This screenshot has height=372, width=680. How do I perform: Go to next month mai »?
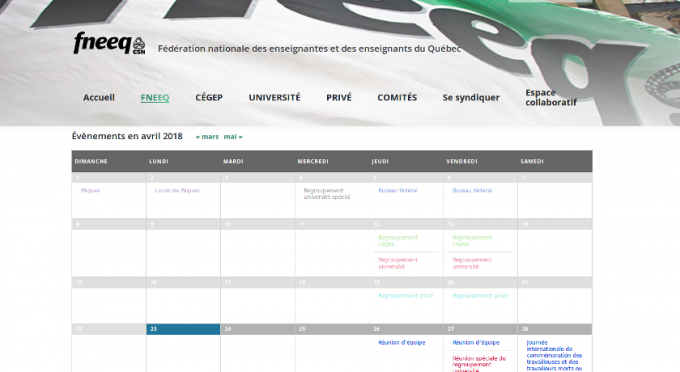(x=233, y=137)
